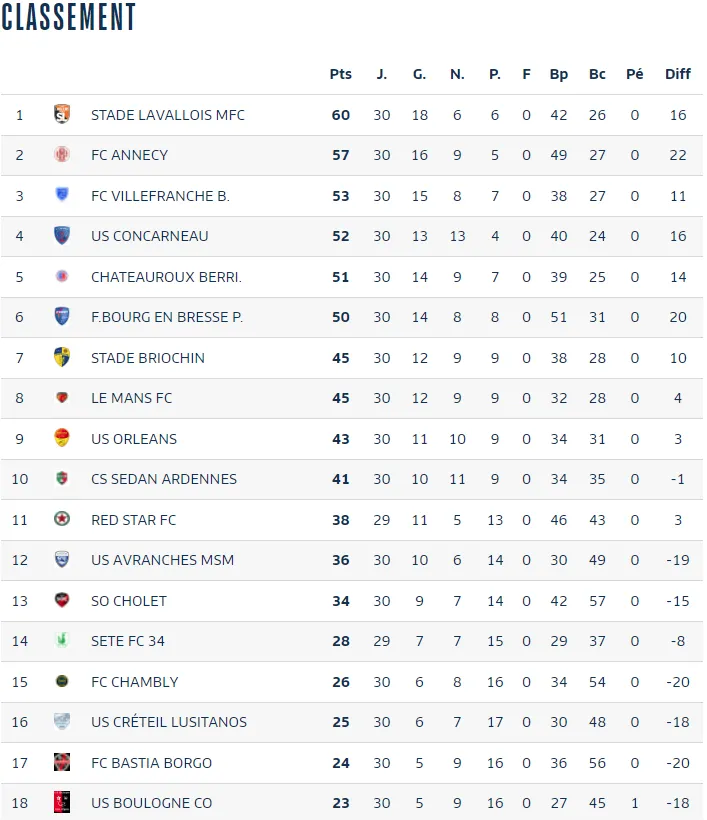Click the US Boulogne CO logo
This screenshot has width=707, height=820.
(61, 802)
